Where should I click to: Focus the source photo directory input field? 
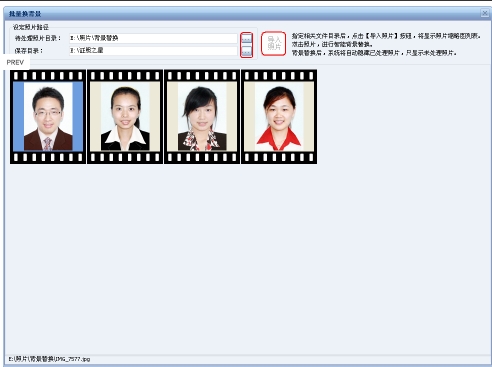click(x=153, y=38)
